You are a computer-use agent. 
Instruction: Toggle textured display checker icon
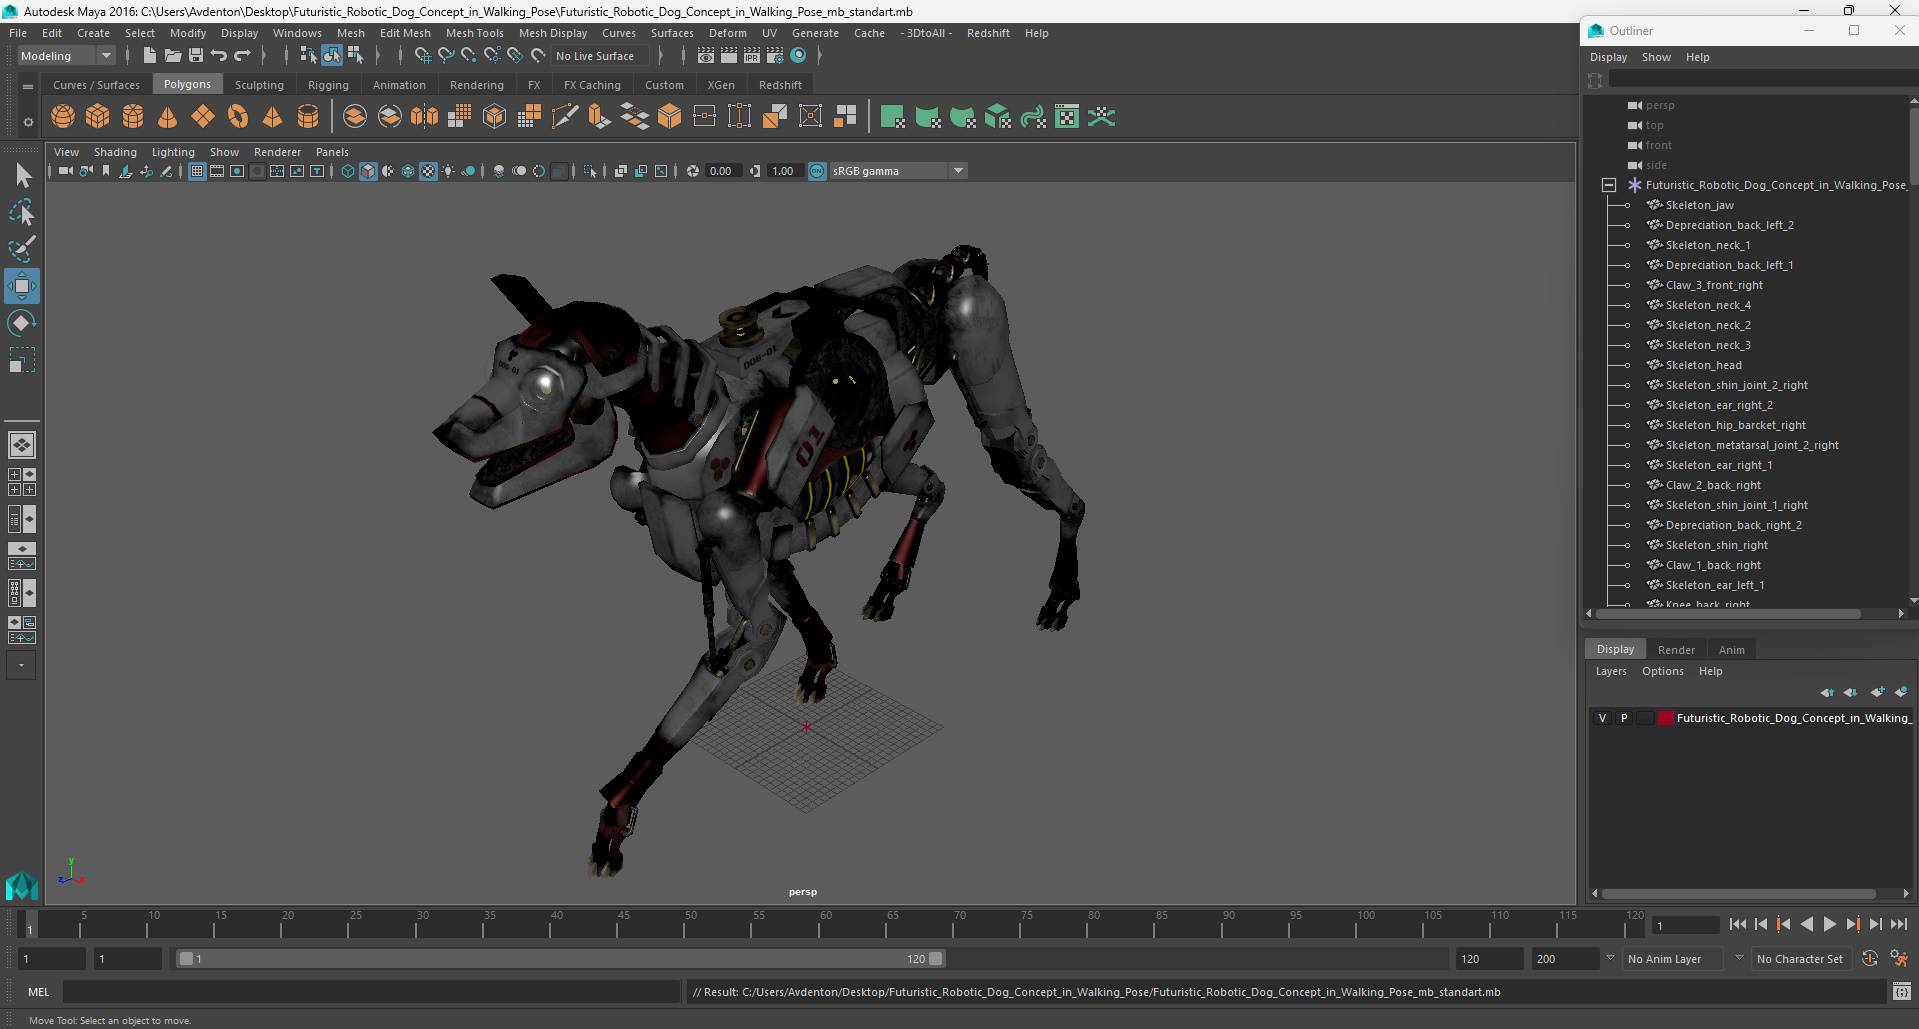(428, 171)
